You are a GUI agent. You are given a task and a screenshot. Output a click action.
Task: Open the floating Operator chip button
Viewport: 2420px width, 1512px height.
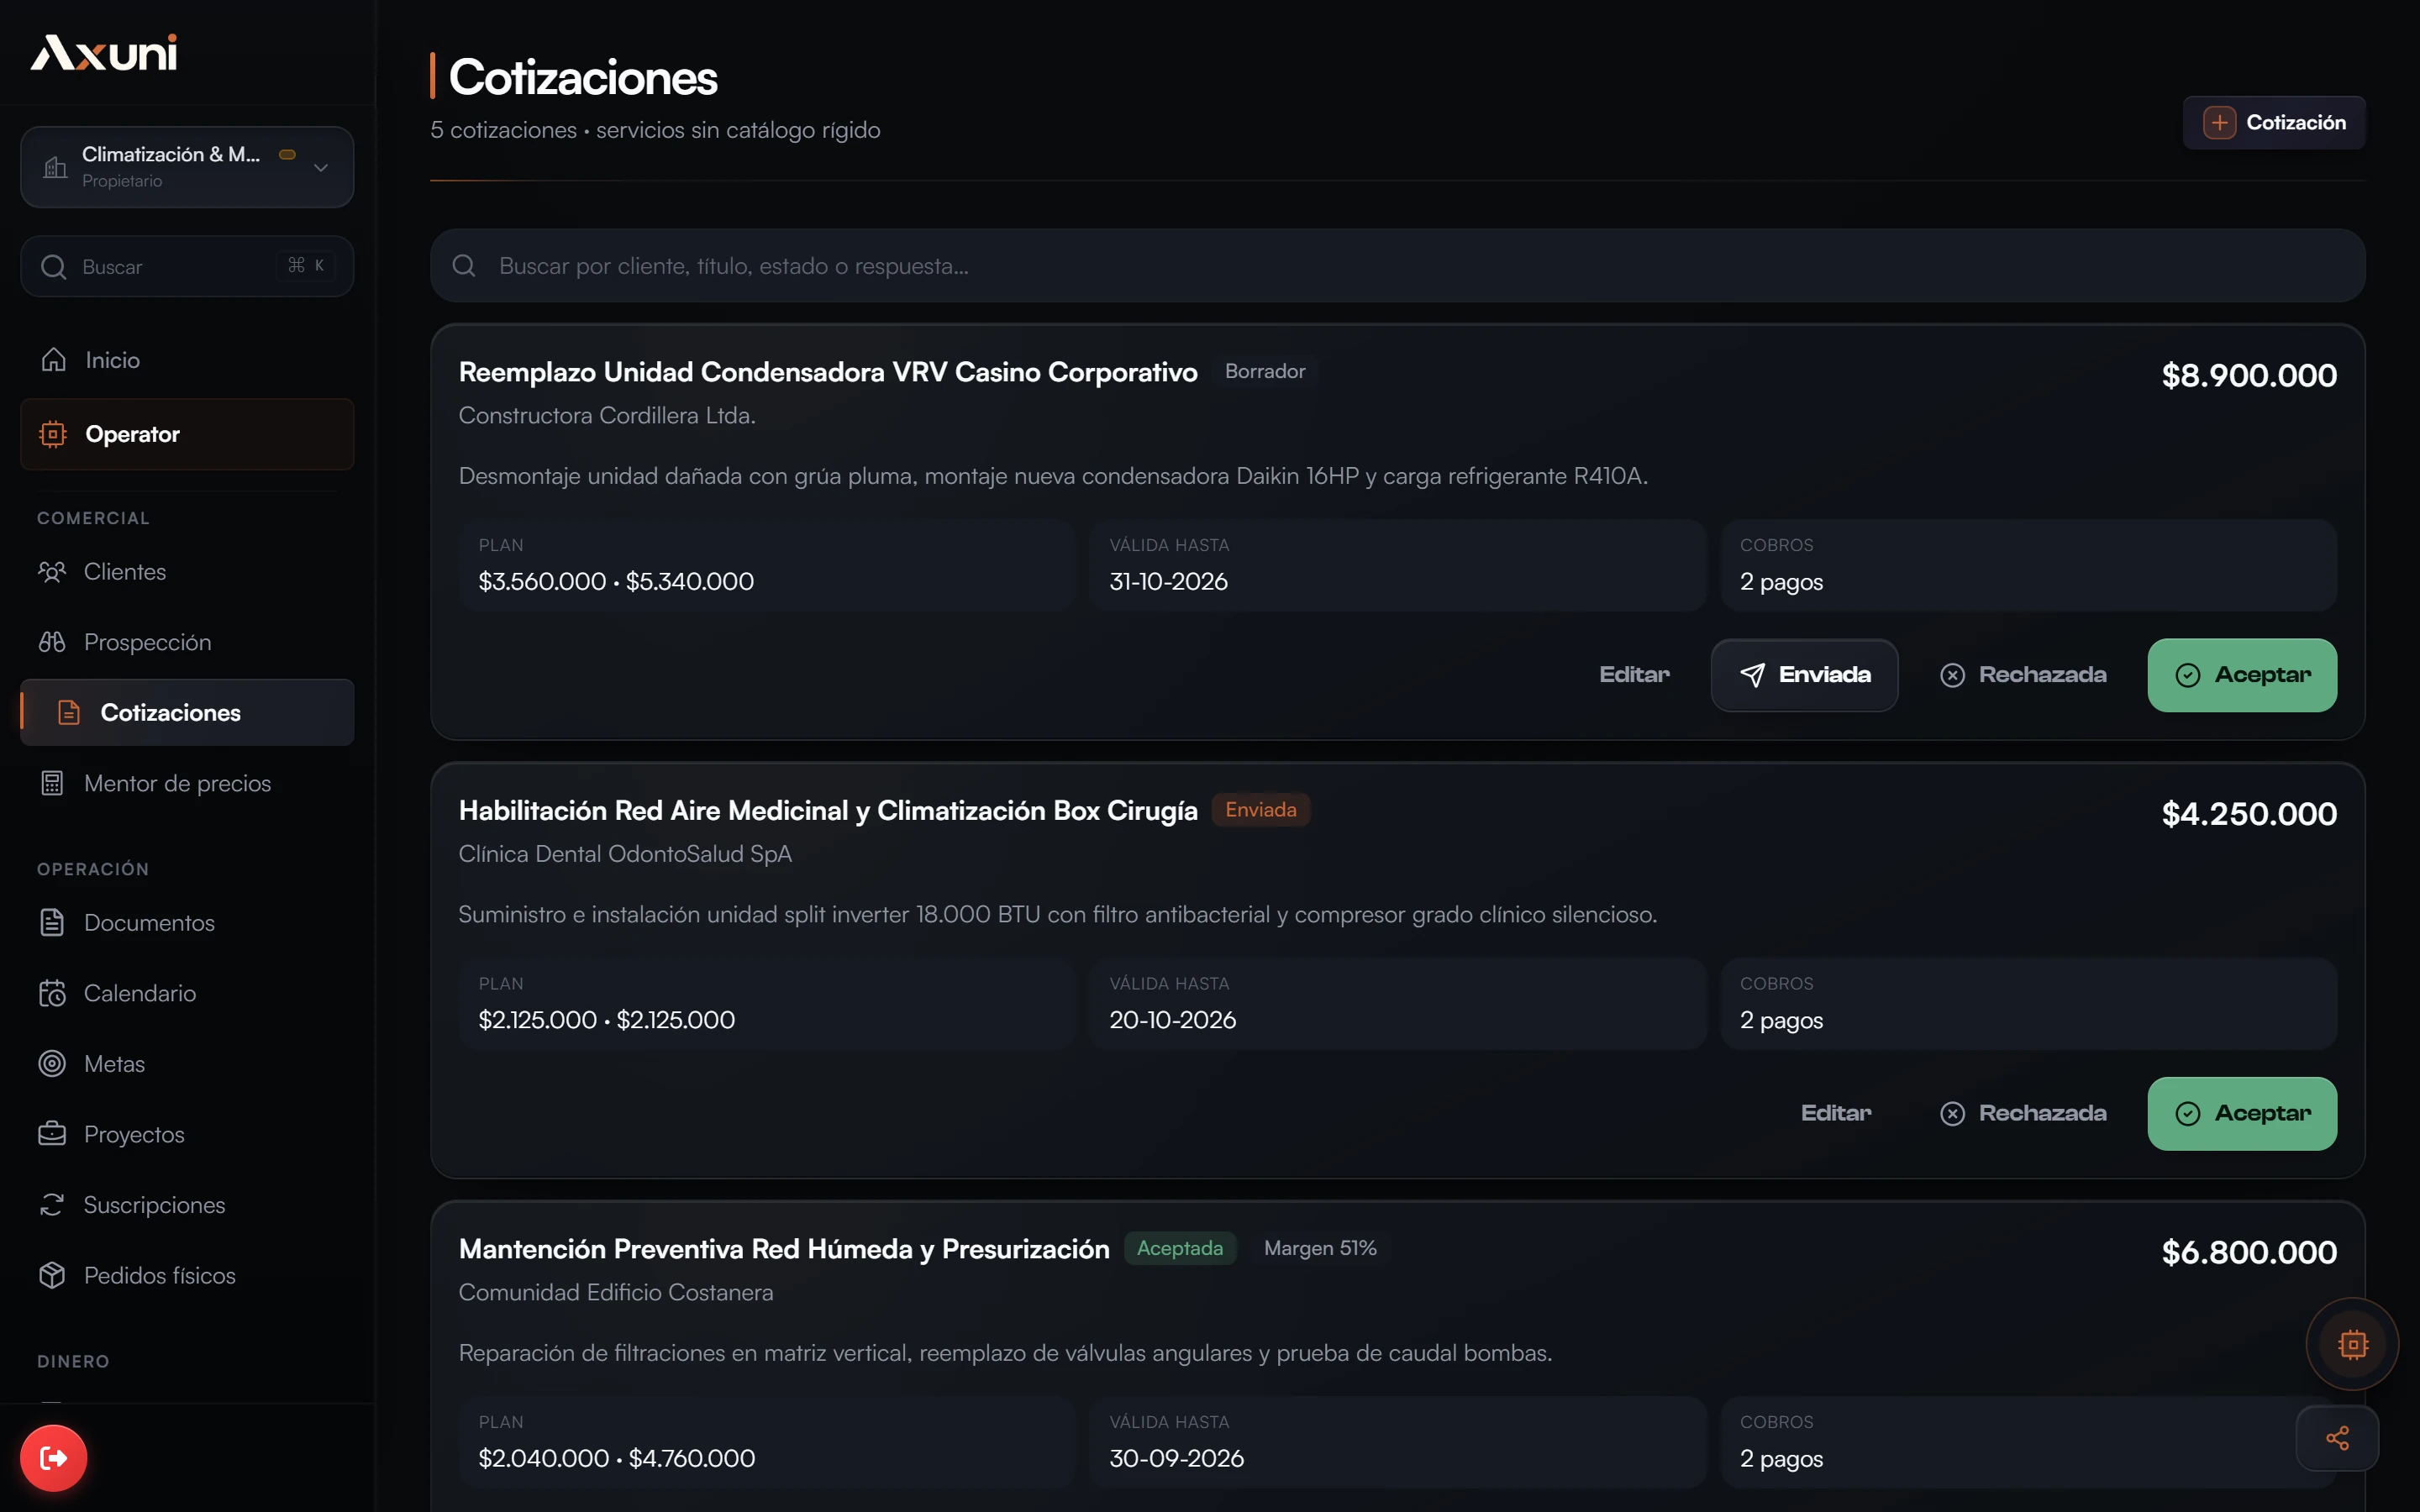(2352, 1344)
